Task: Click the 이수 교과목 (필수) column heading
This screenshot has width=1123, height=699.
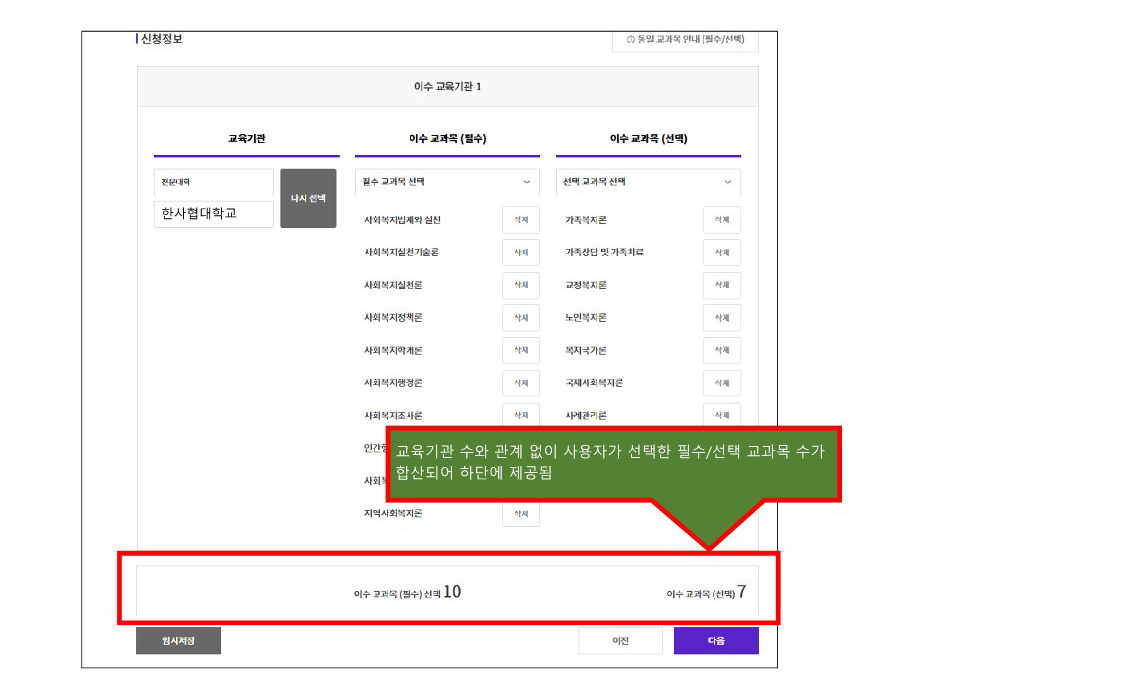Action: click(448, 139)
